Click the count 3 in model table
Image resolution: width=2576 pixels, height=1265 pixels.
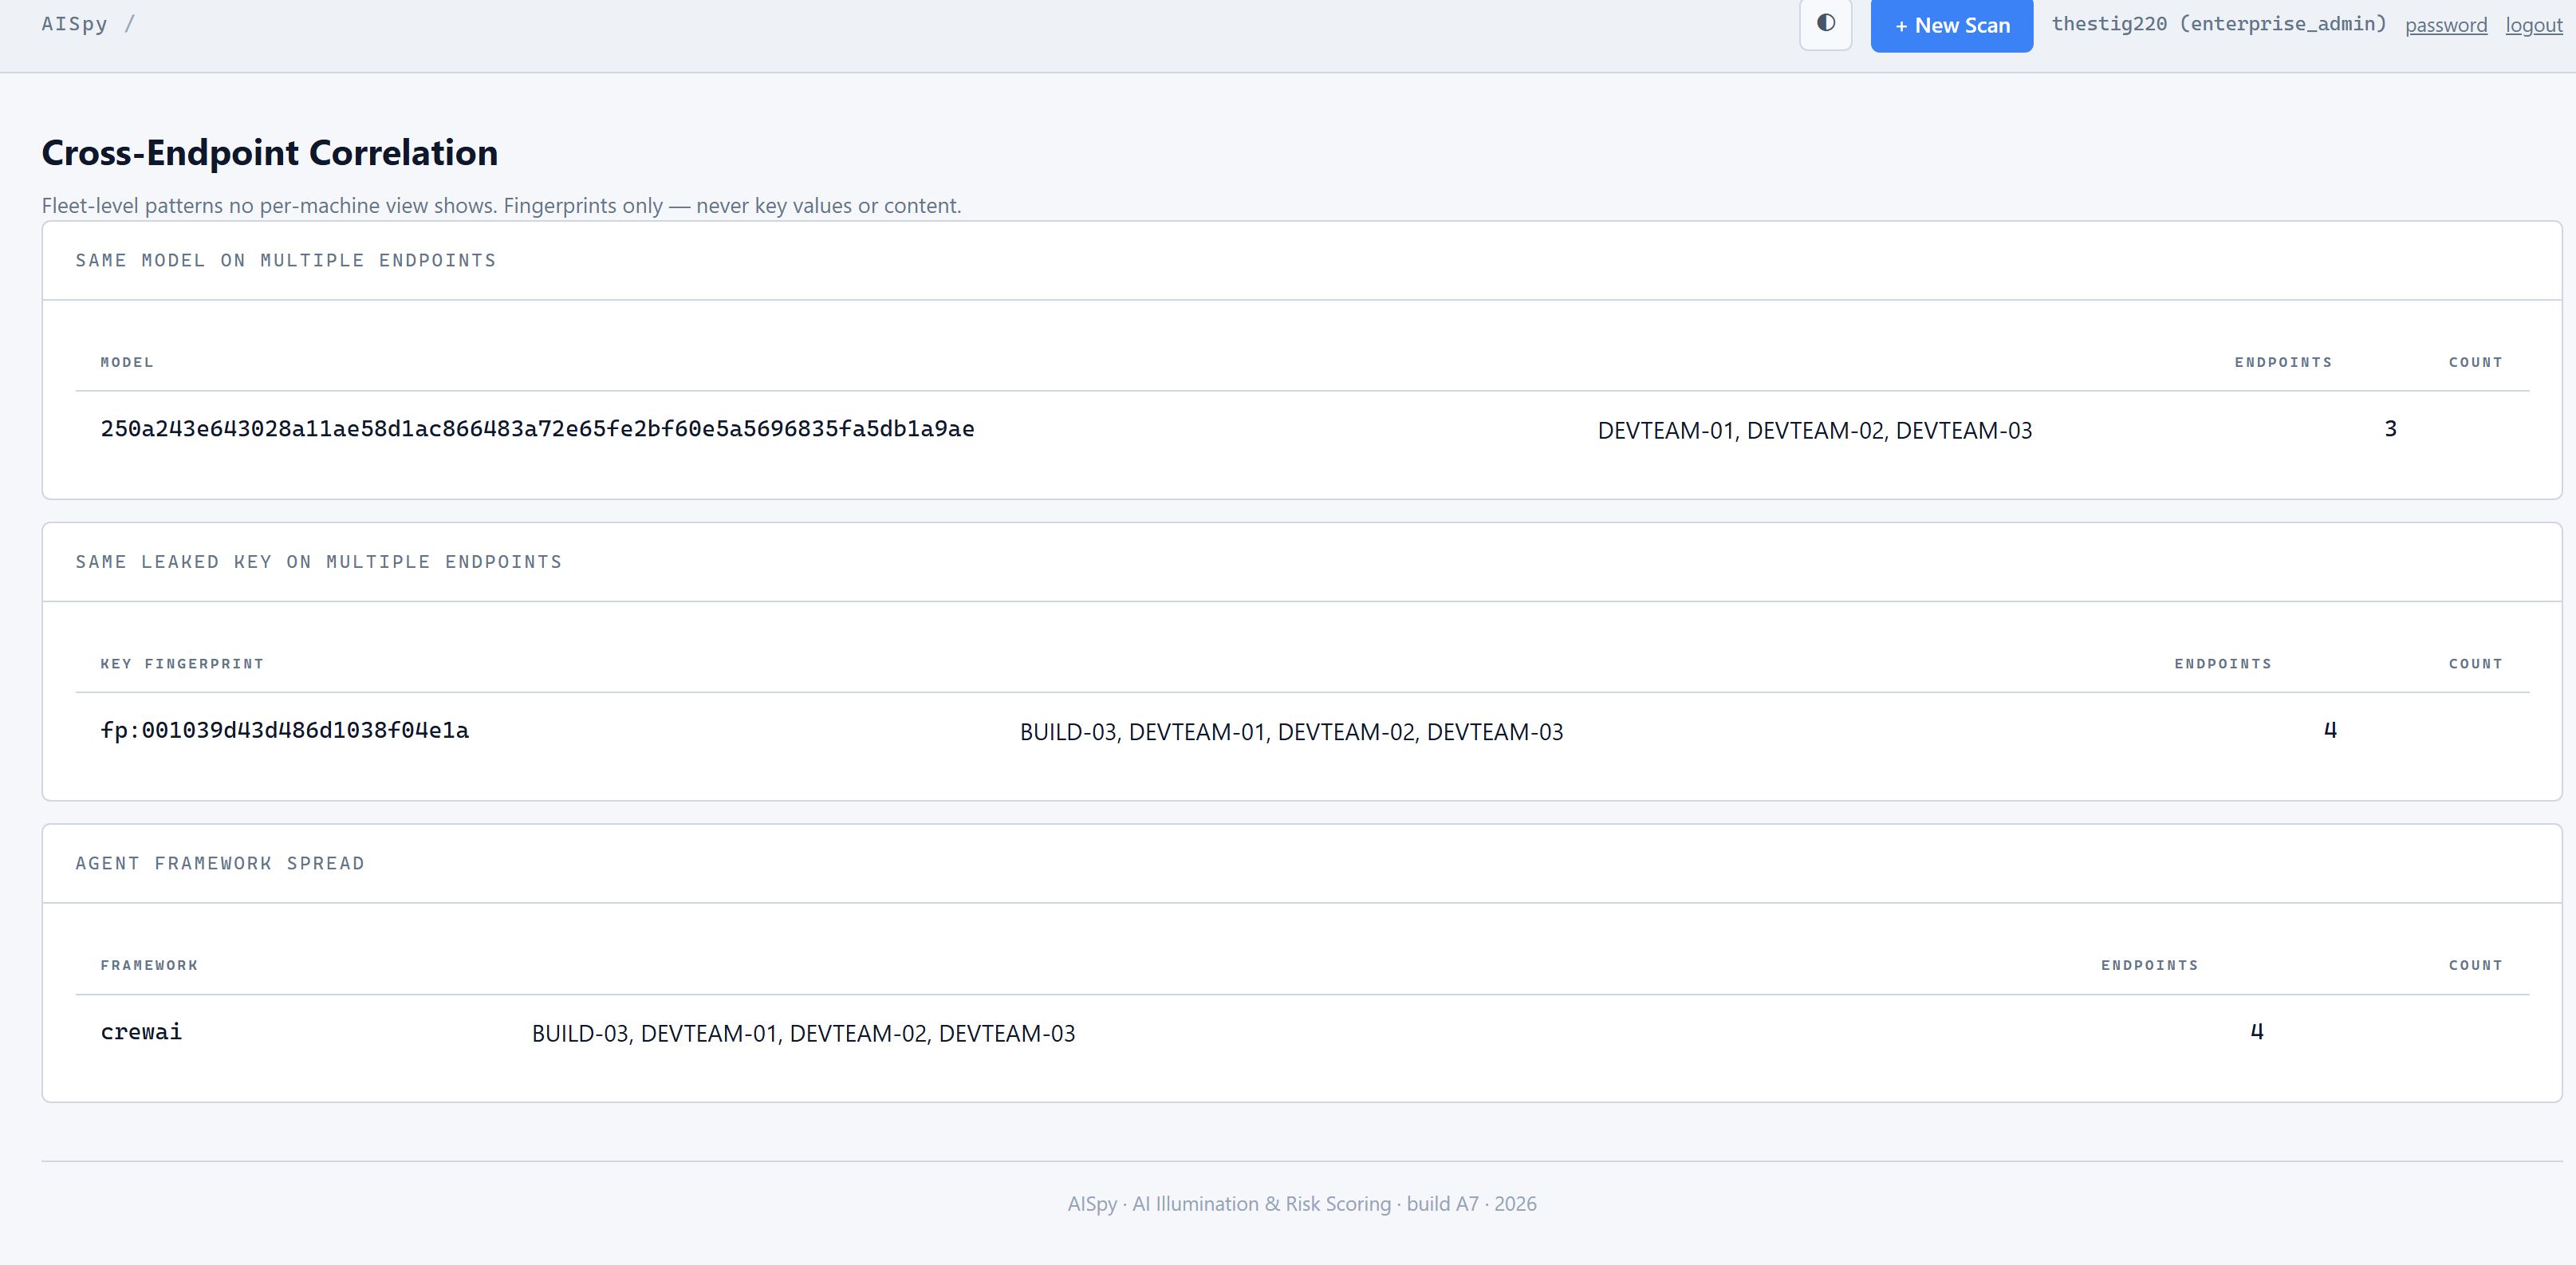click(x=2390, y=429)
